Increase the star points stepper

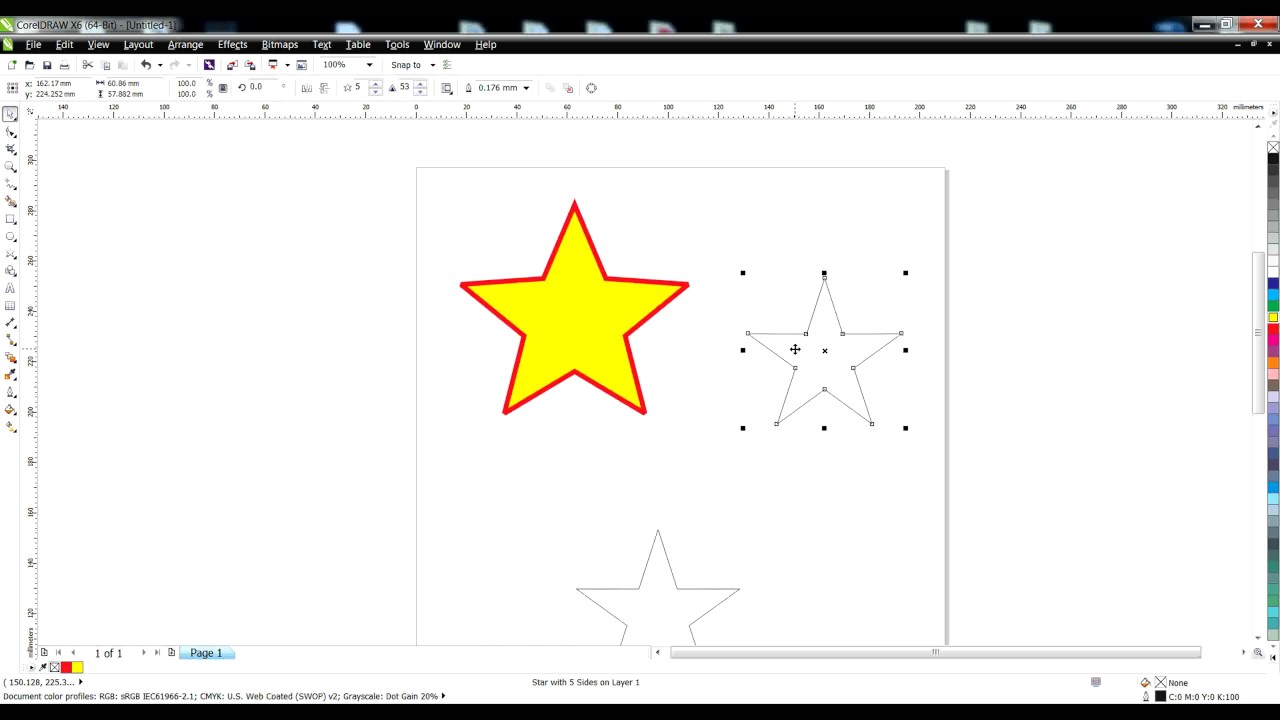[376, 84]
